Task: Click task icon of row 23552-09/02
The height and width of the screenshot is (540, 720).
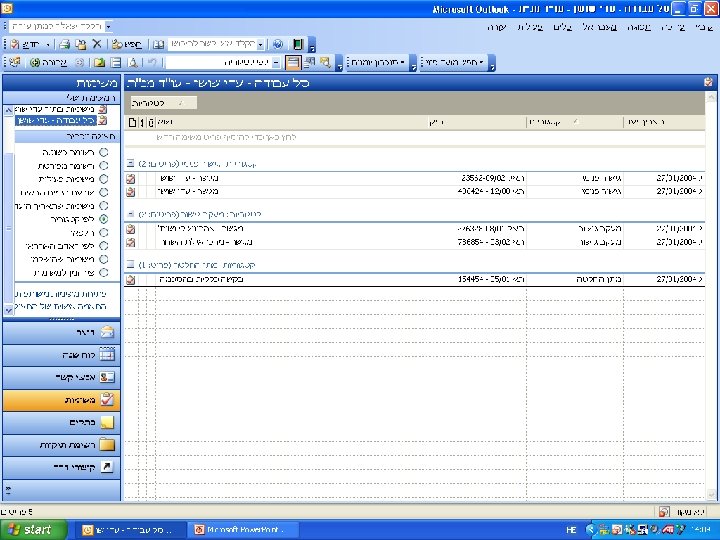Action: point(131,179)
